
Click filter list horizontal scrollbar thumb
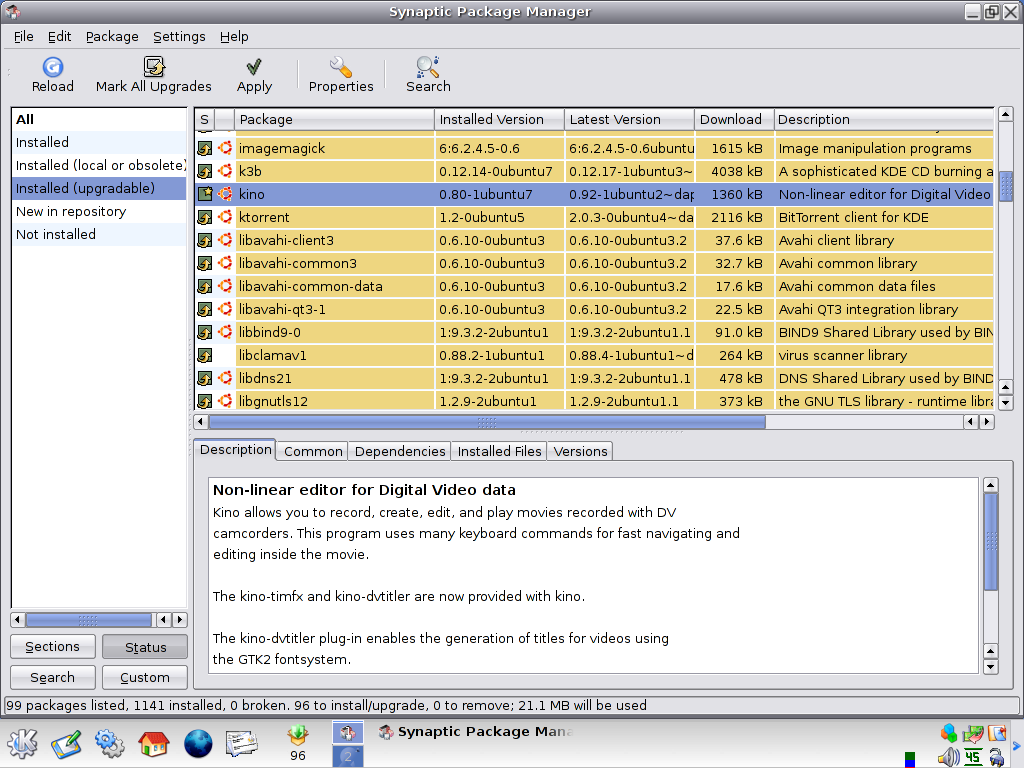point(88,619)
